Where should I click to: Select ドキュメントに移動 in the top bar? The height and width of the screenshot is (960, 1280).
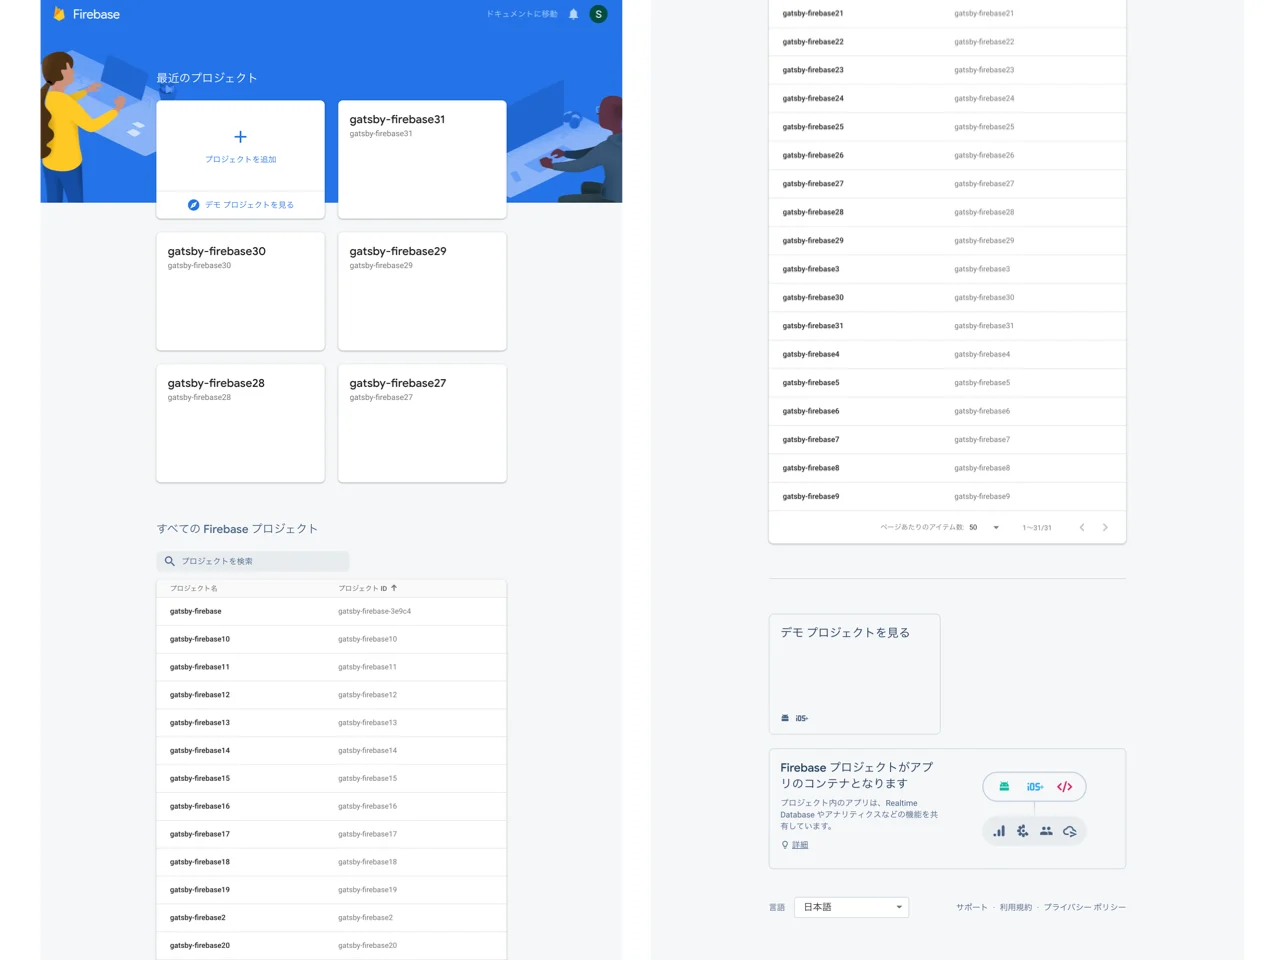520,14
